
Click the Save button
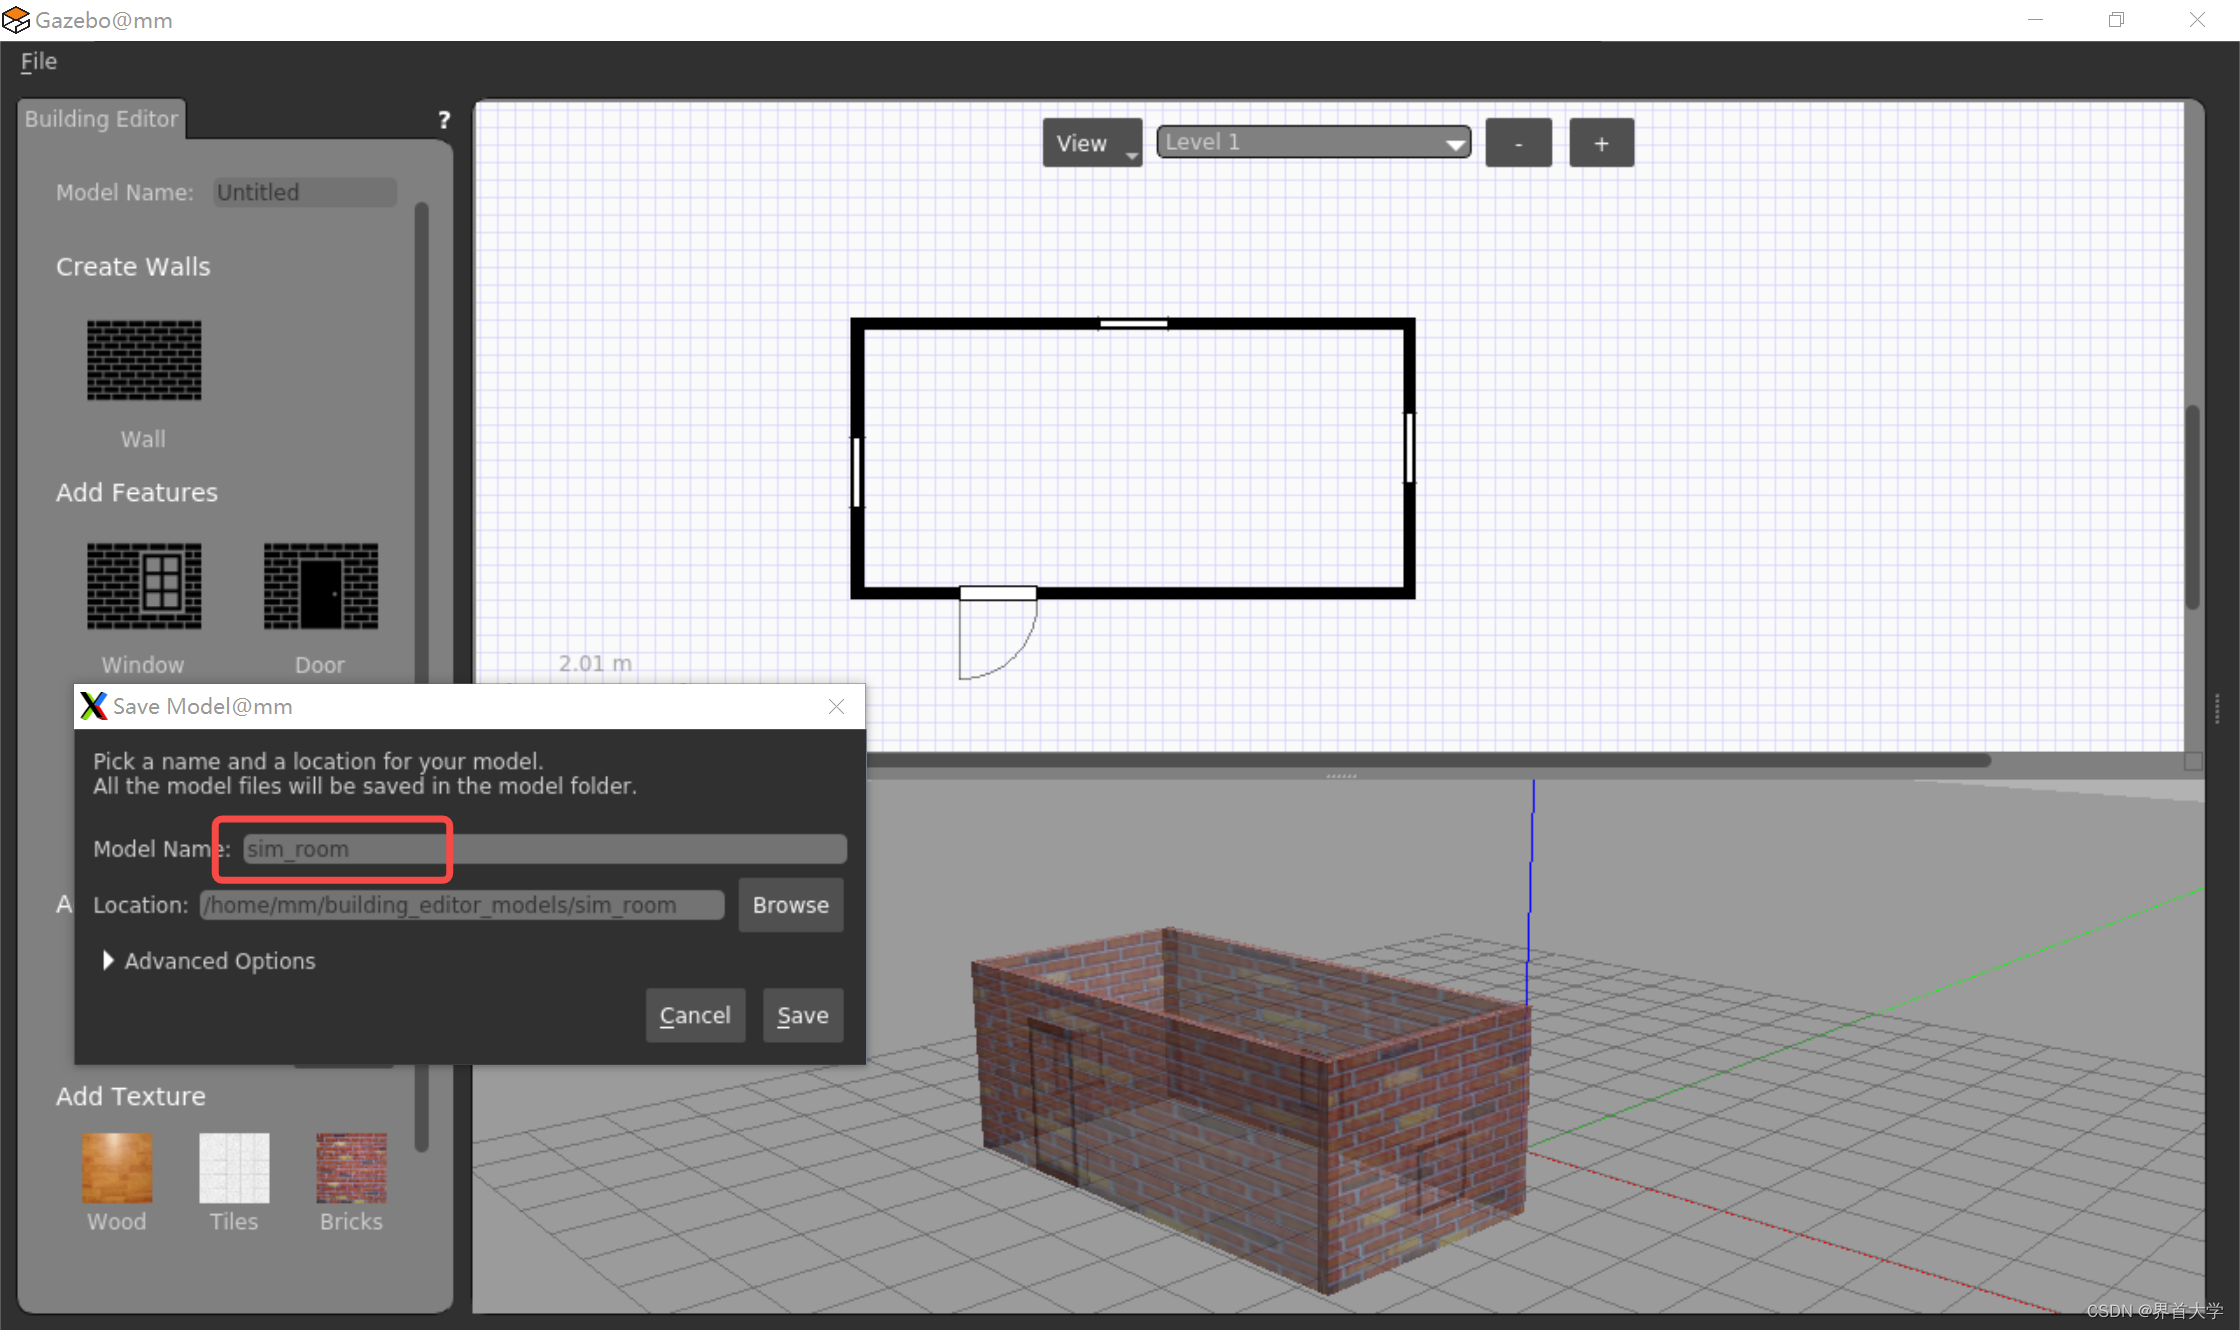point(802,1016)
